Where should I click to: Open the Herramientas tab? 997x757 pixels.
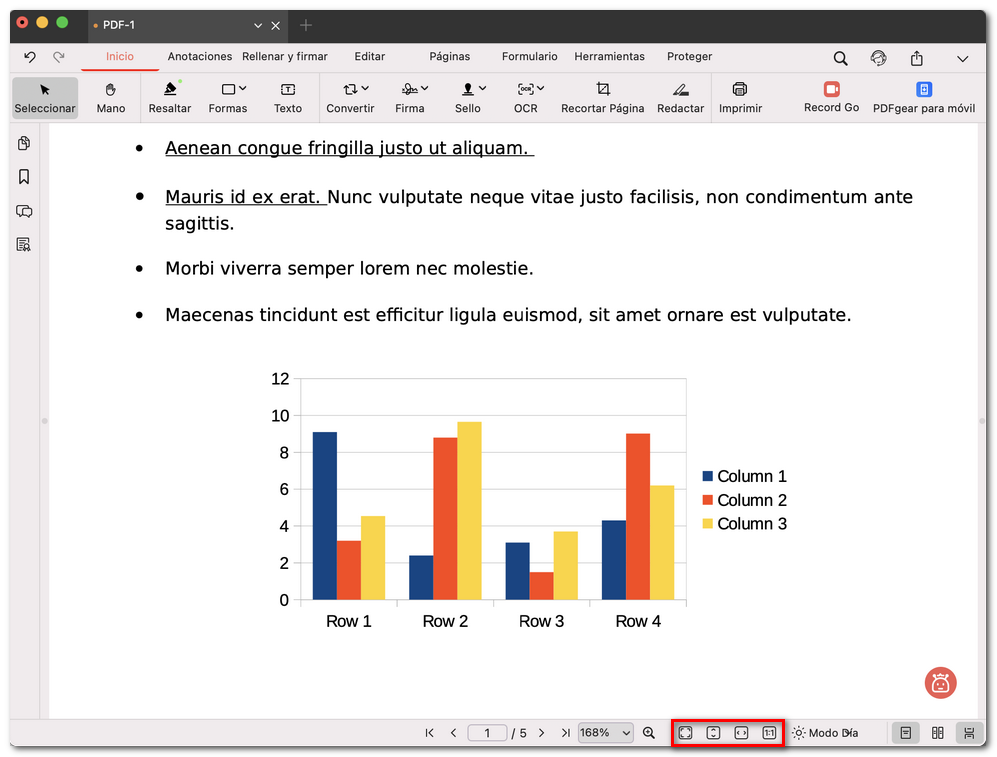coord(609,57)
